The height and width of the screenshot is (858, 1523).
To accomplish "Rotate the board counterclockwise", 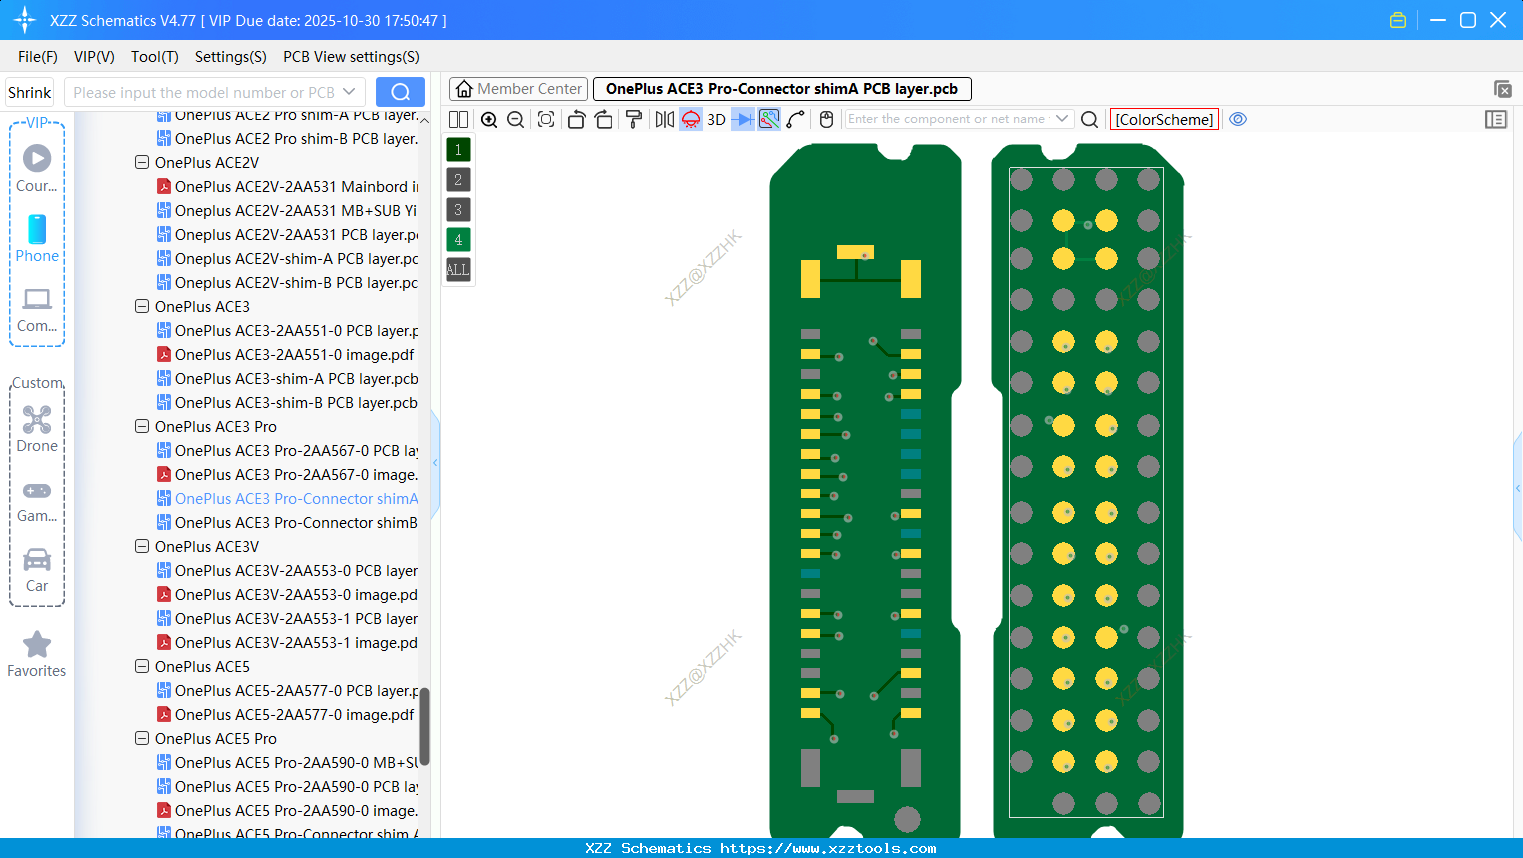I will [576, 120].
